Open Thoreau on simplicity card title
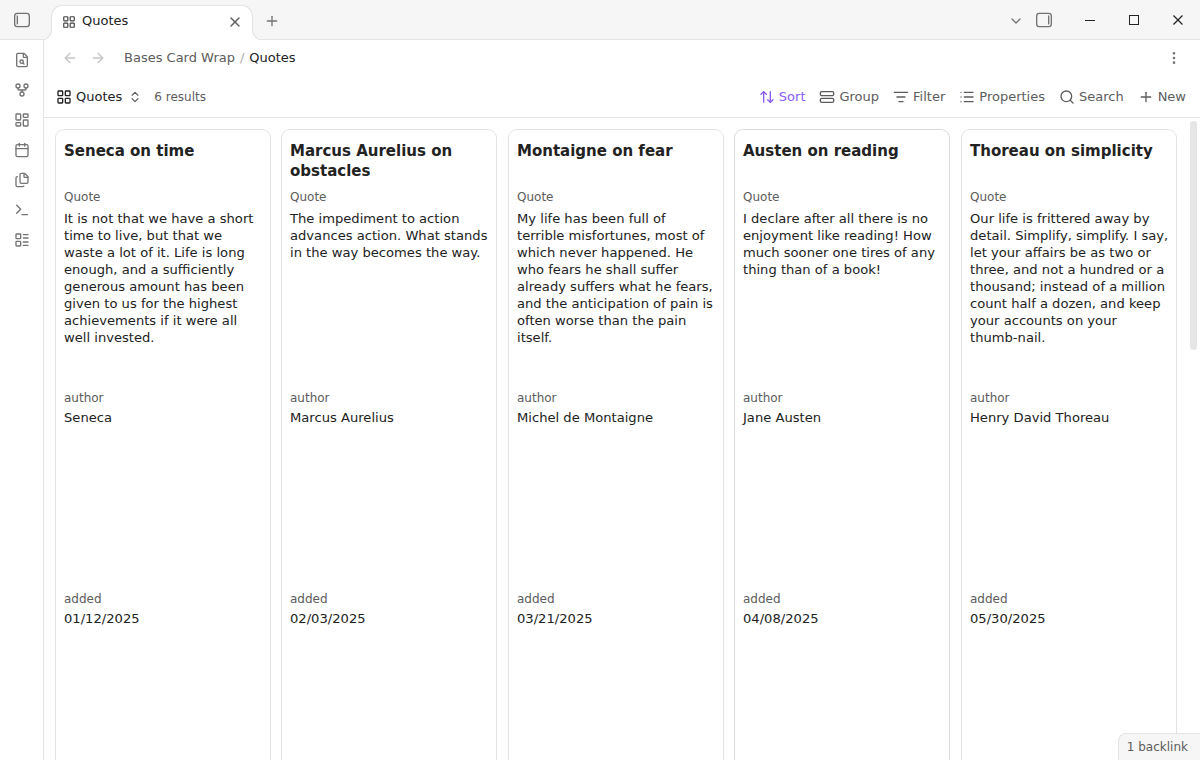 click(x=1061, y=151)
